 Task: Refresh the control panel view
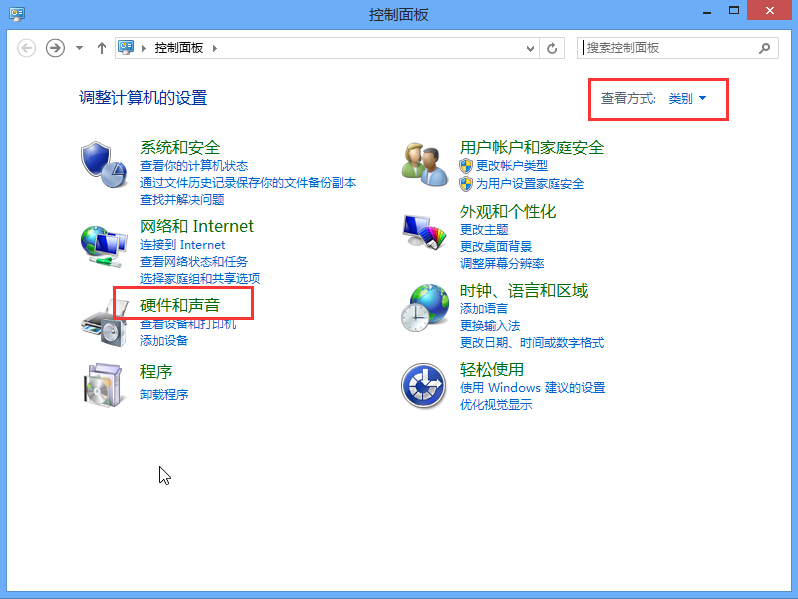tap(553, 48)
